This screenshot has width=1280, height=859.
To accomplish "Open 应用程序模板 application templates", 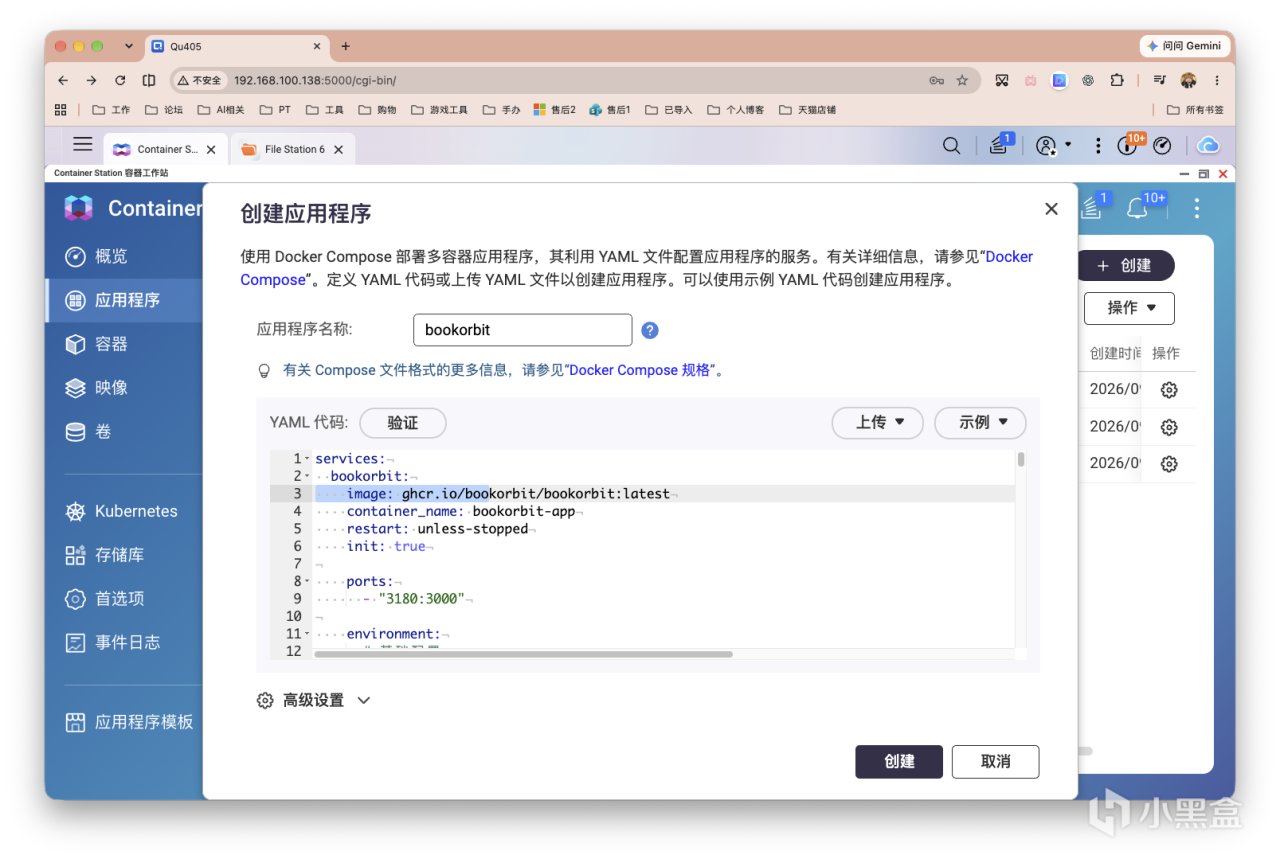I will (129, 722).
